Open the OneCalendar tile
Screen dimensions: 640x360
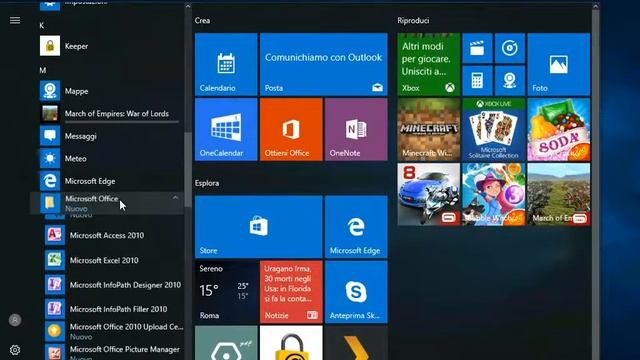(226, 129)
